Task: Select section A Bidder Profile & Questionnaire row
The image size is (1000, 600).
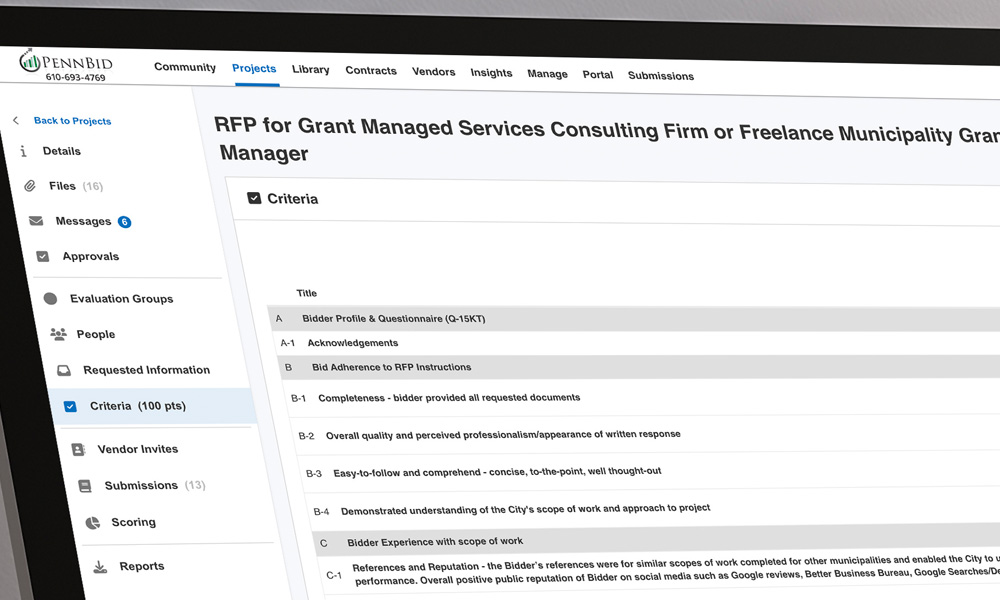Action: [x=634, y=318]
